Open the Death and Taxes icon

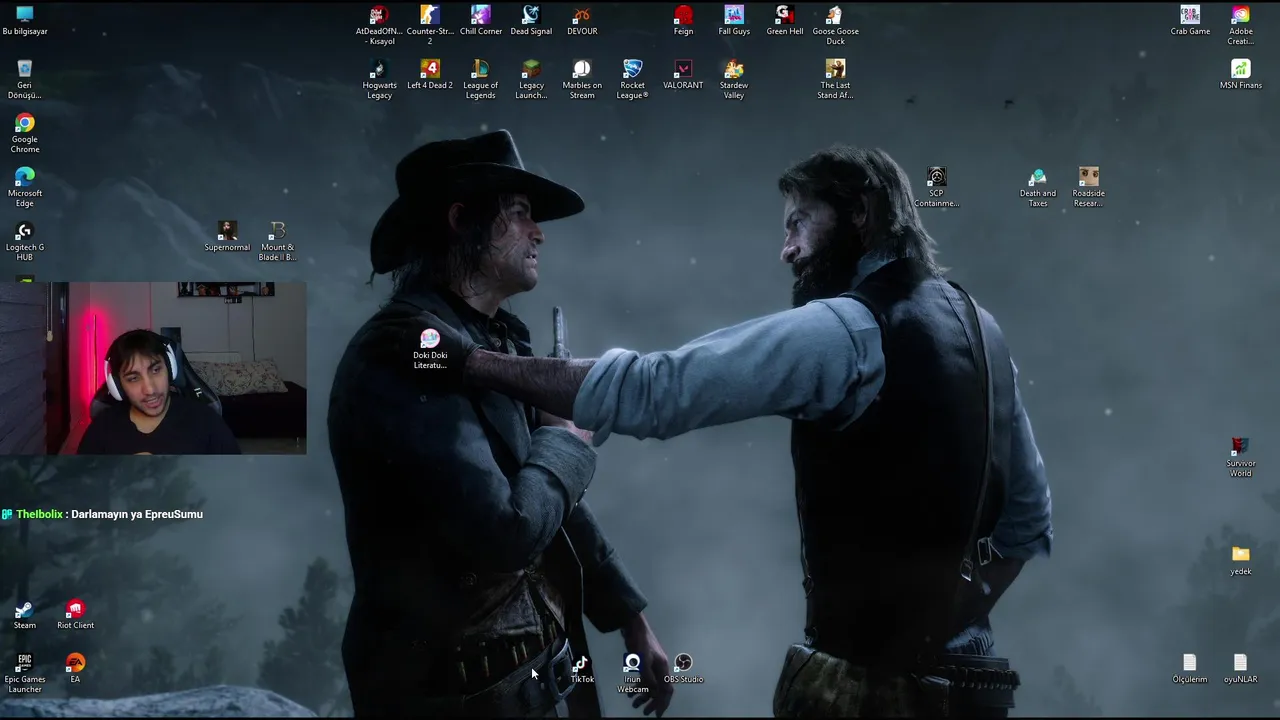tap(1038, 187)
